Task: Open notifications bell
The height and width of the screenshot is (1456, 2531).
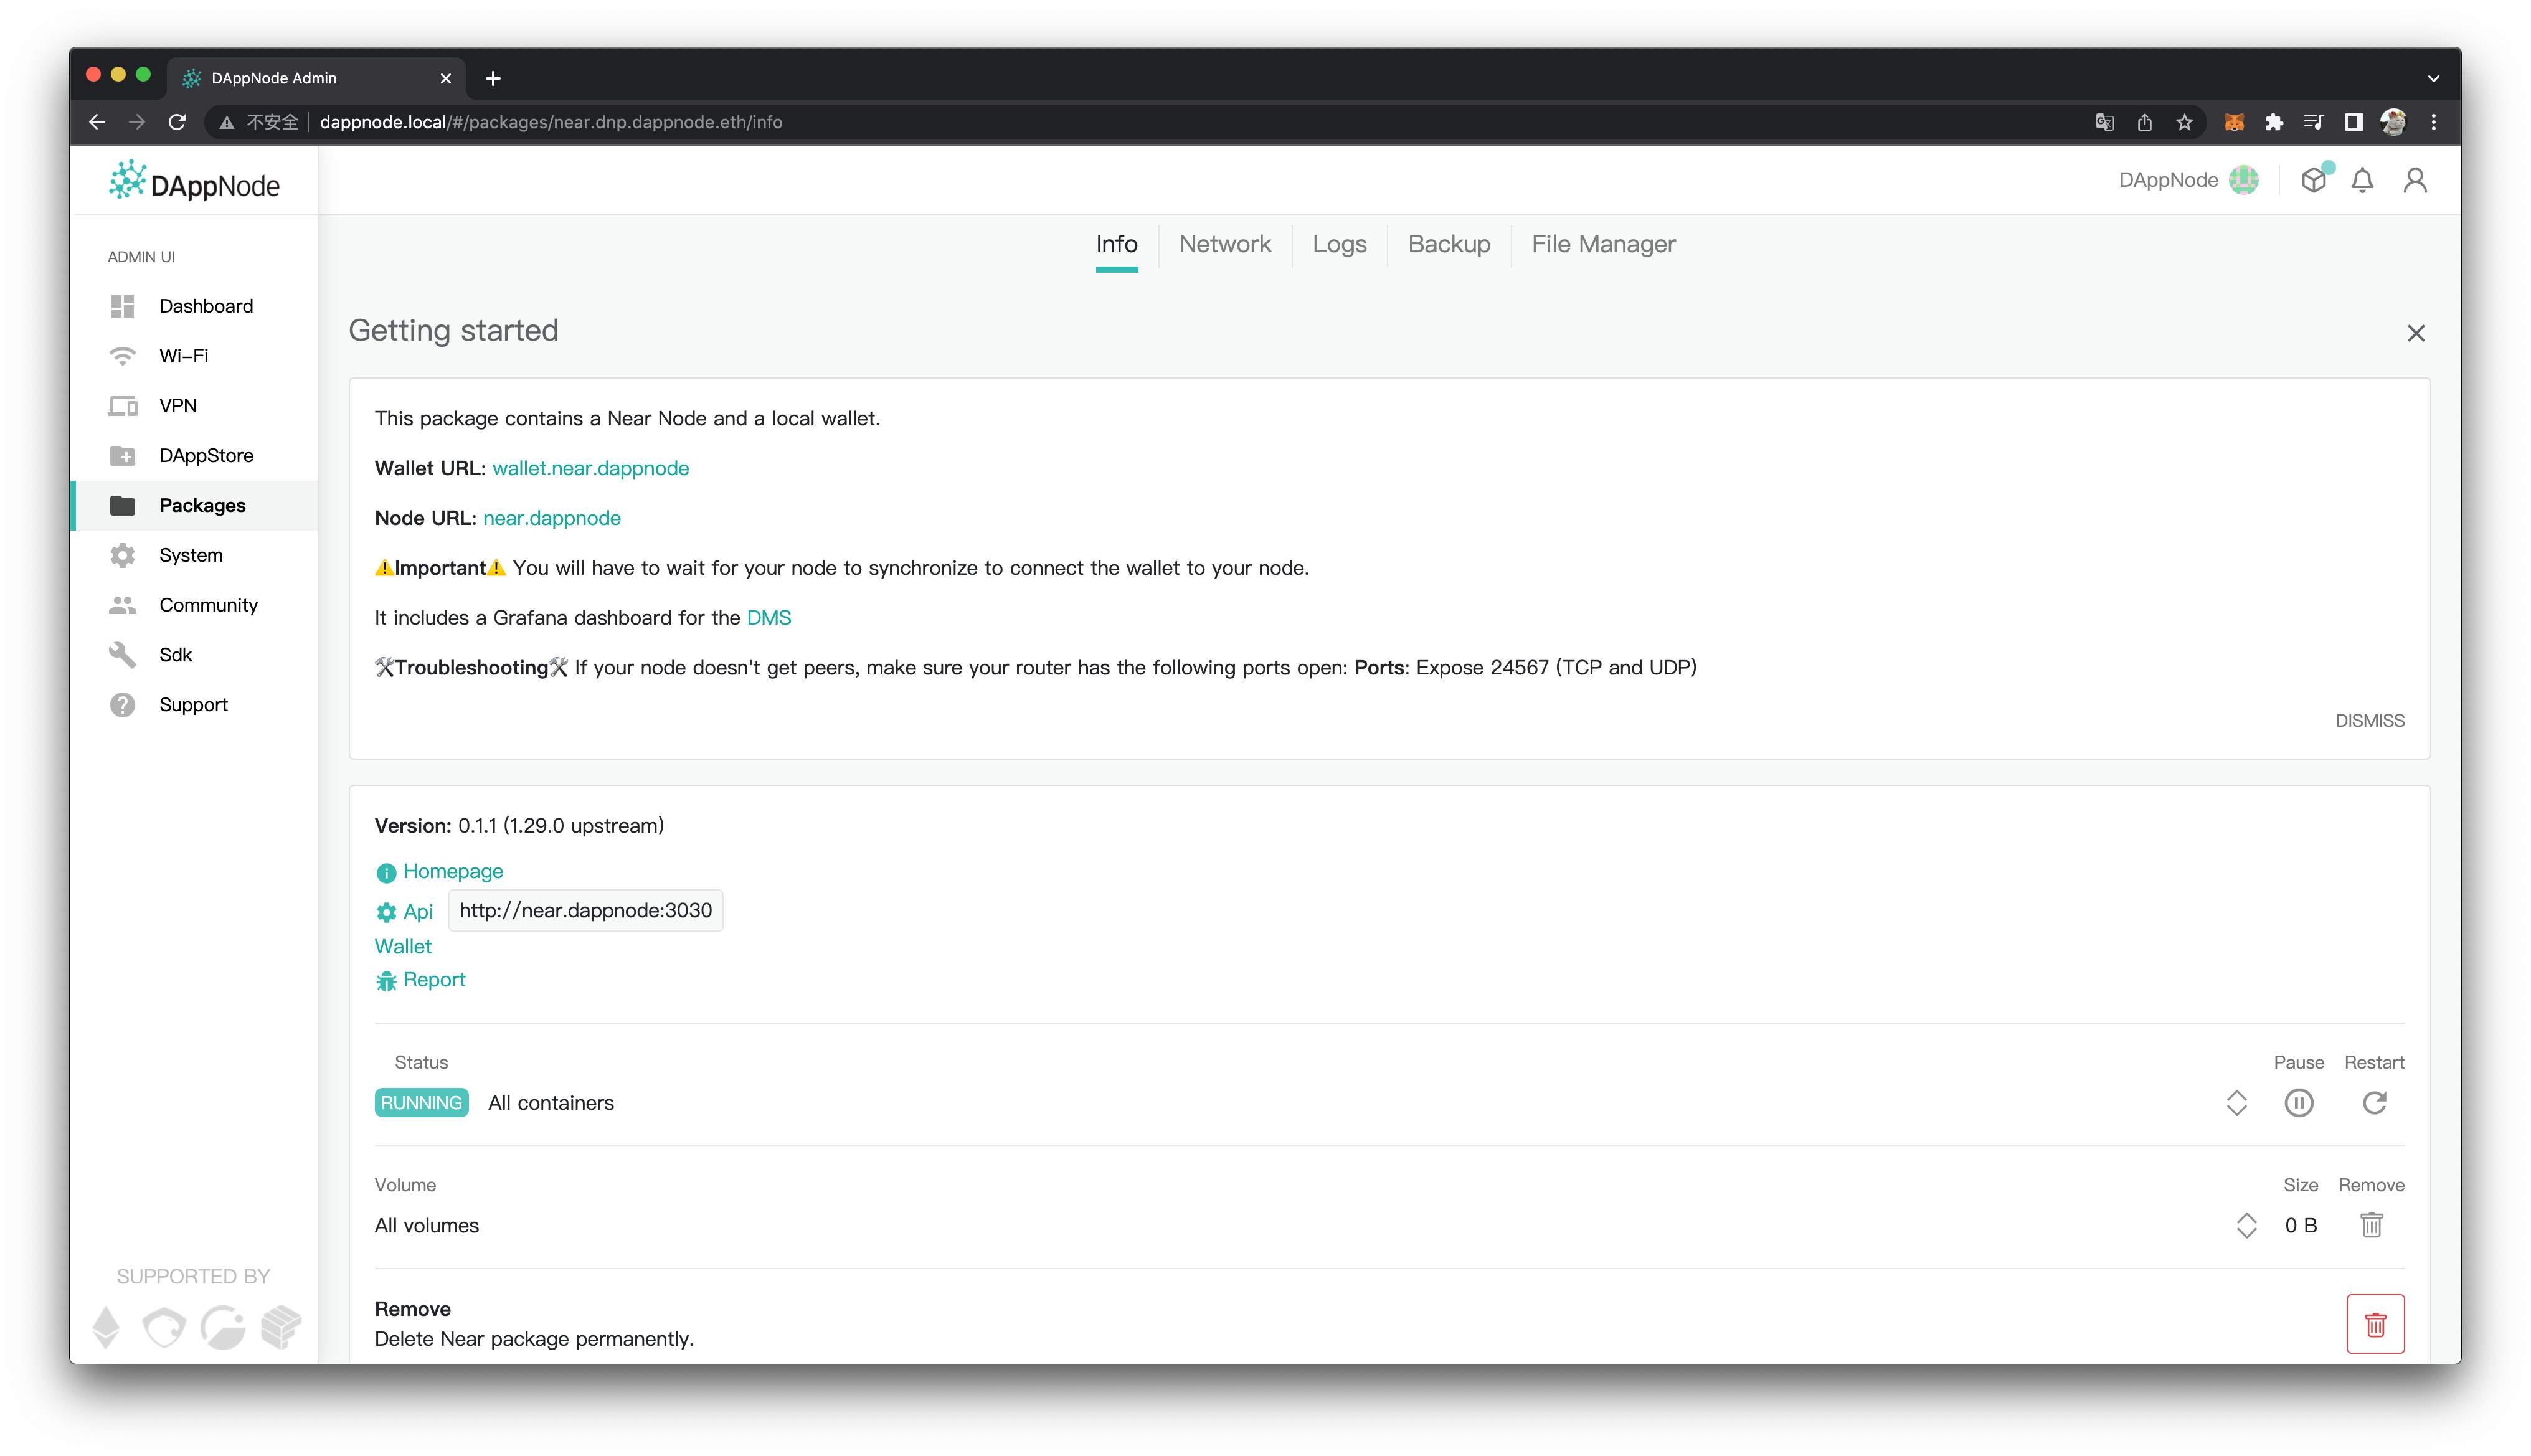Action: (2362, 180)
